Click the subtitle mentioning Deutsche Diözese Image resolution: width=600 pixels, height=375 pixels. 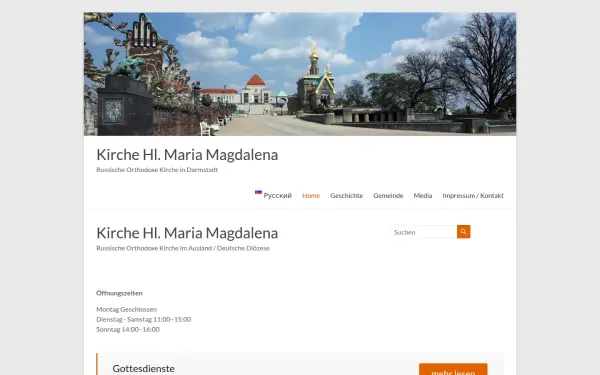[x=183, y=248]
